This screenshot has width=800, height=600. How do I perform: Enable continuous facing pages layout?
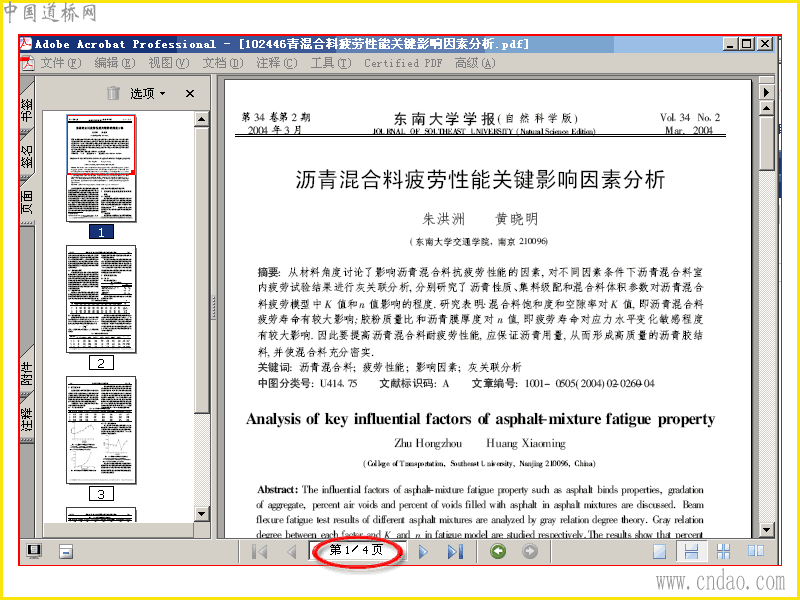click(723, 552)
